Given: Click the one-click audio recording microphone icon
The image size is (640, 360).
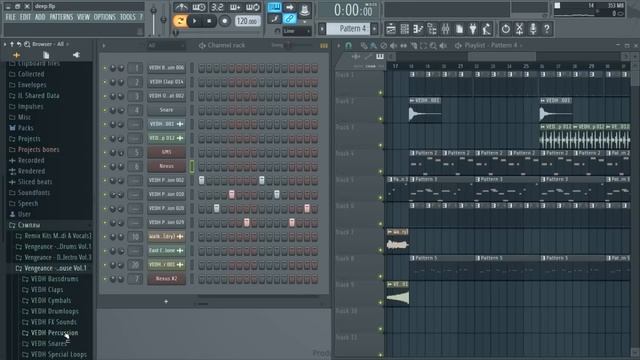Looking at the screenshot, I should [x=533, y=29].
